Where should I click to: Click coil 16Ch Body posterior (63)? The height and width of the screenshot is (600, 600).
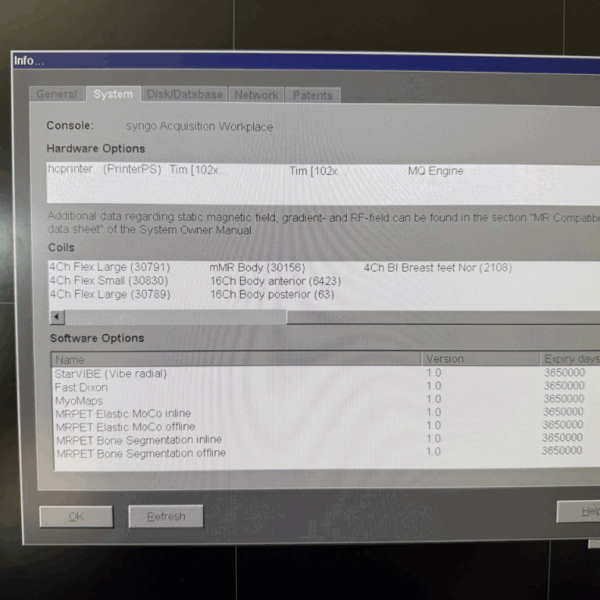pos(272,294)
